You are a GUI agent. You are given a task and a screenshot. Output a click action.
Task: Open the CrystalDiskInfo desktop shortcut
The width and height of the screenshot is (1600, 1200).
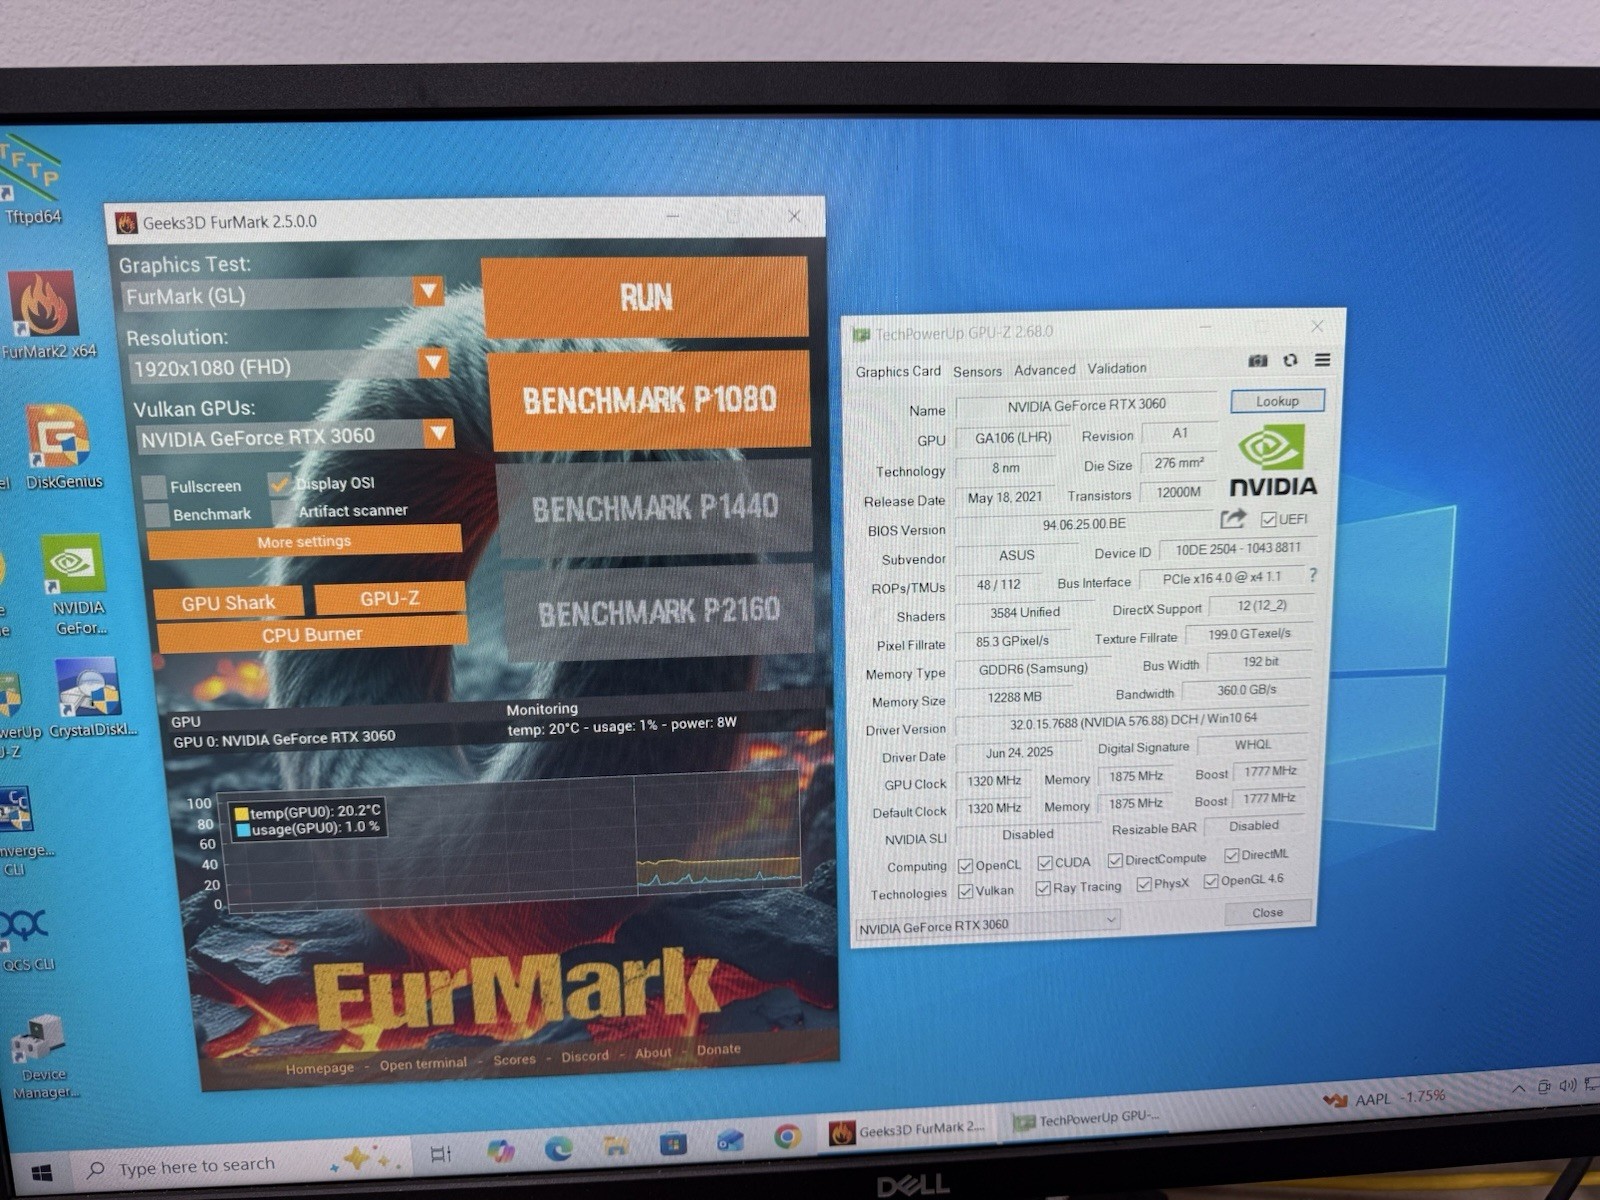(90, 697)
